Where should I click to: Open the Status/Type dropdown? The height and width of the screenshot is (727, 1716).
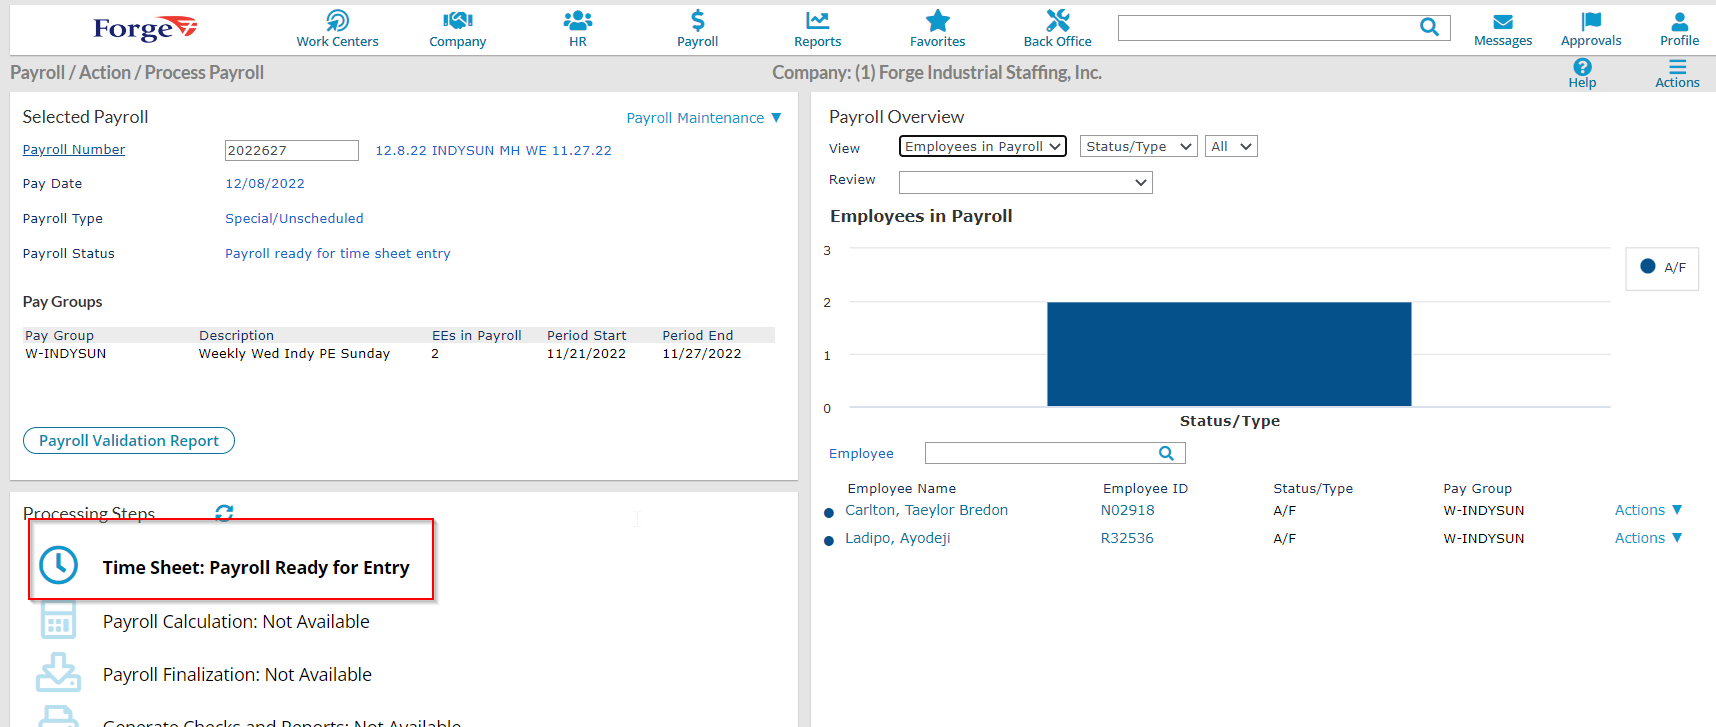1138,146
